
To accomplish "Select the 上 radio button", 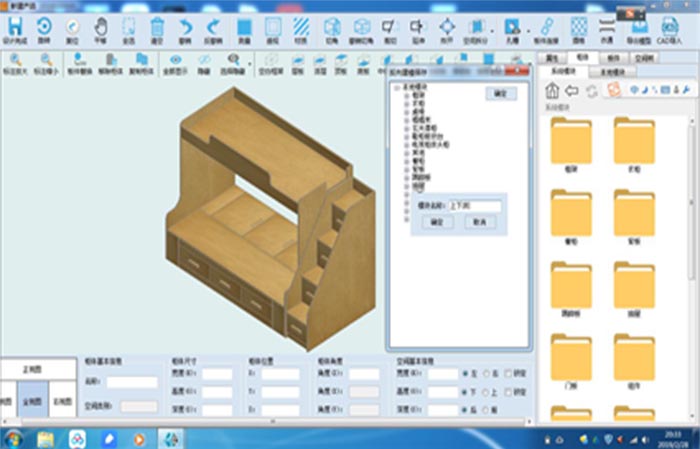I will point(486,392).
